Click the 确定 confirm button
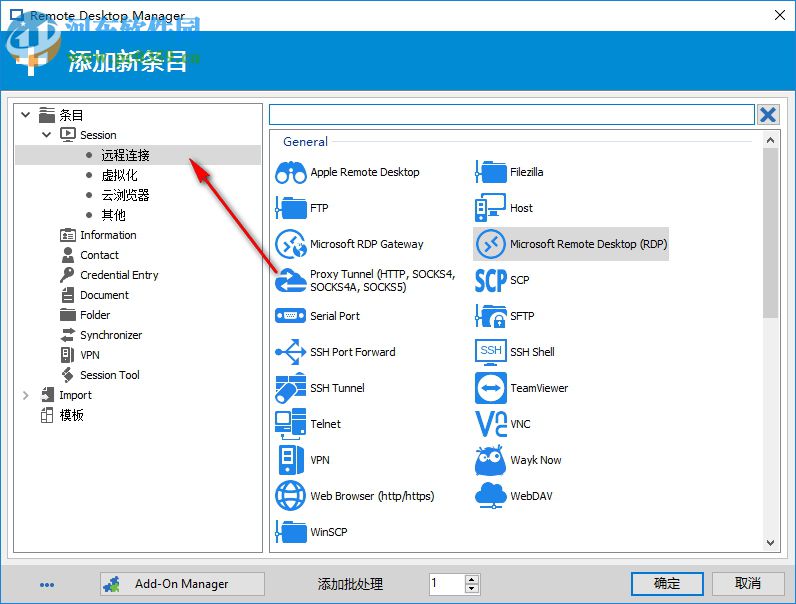This screenshot has width=796, height=604. pyautogui.click(x=667, y=584)
